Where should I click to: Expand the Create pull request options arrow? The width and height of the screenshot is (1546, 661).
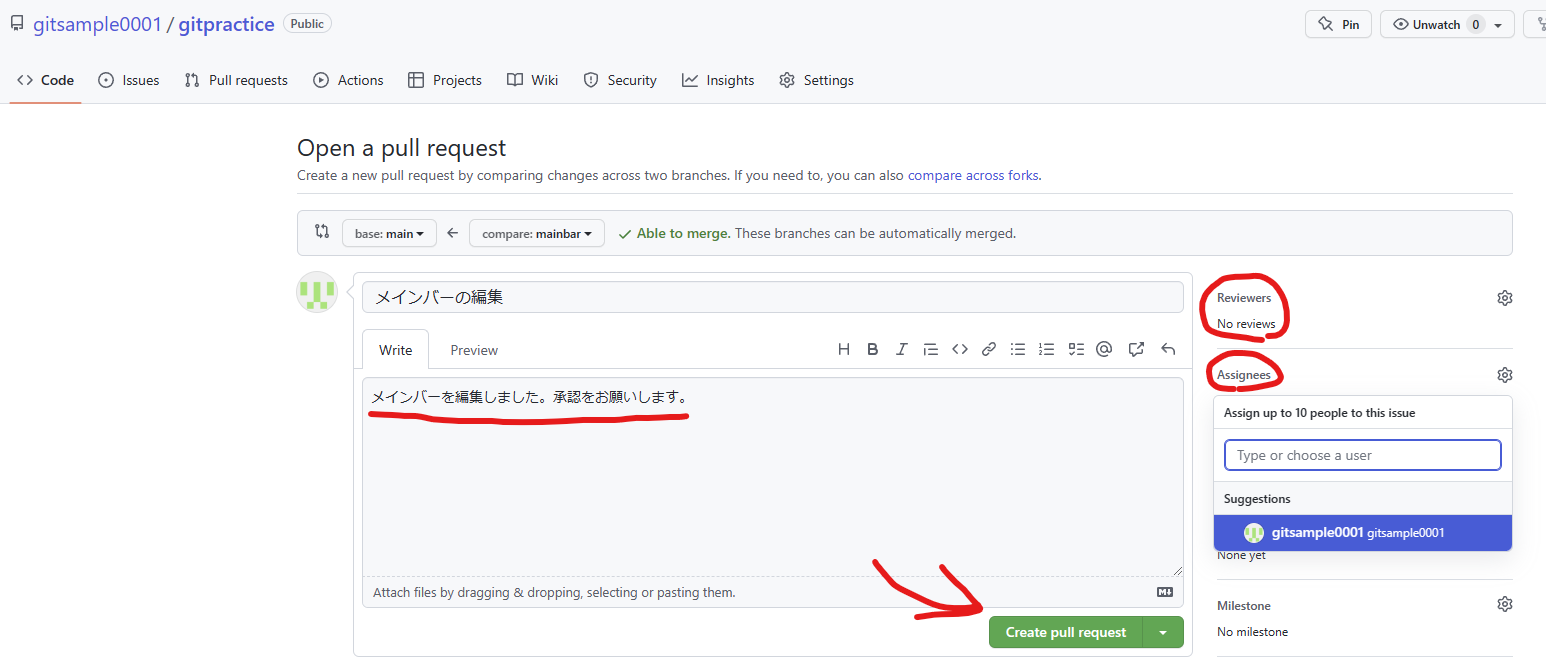pyautogui.click(x=1163, y=632)
